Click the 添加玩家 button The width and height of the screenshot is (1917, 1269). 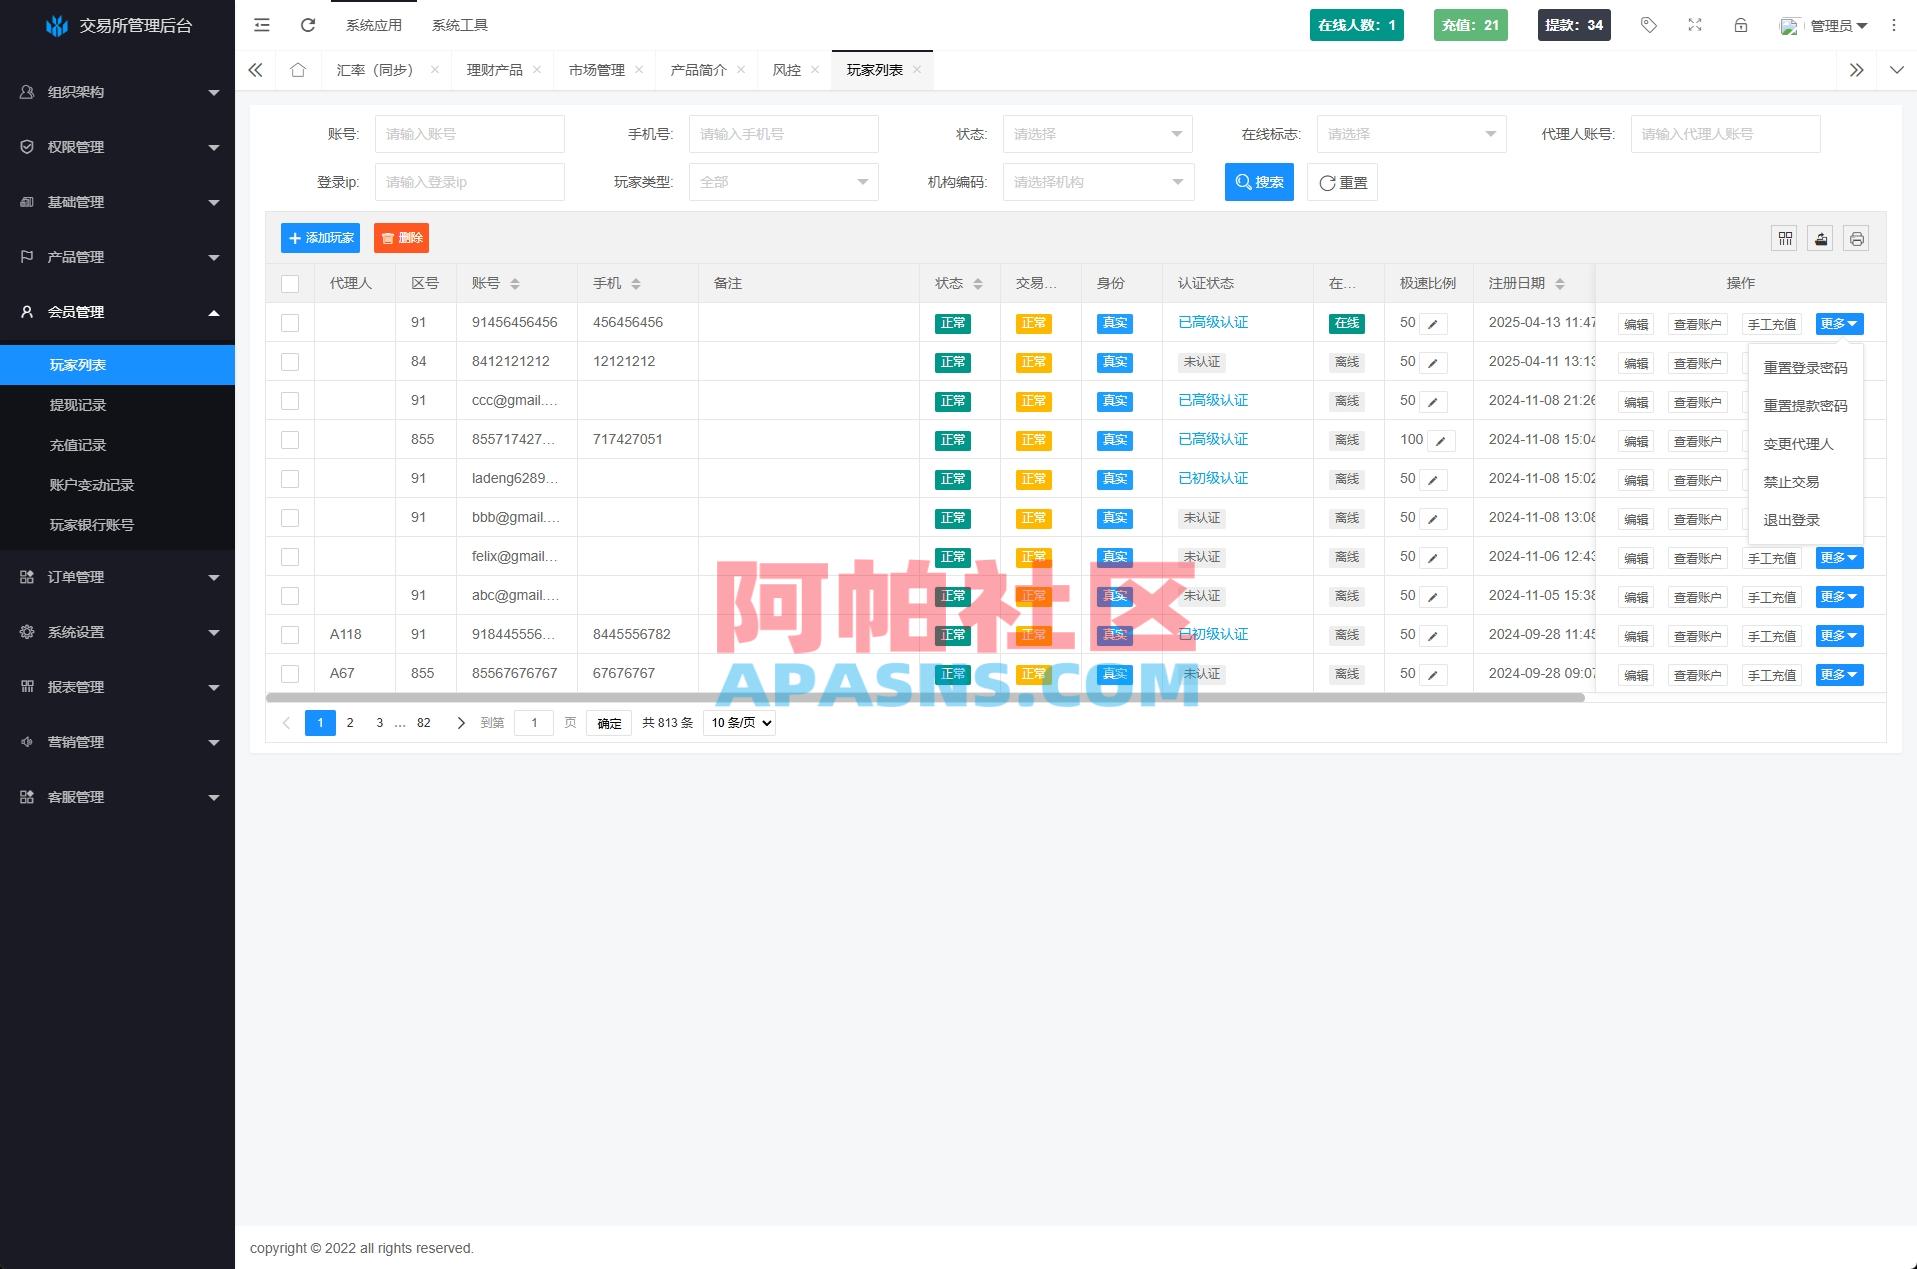click(x=320, y=238)
